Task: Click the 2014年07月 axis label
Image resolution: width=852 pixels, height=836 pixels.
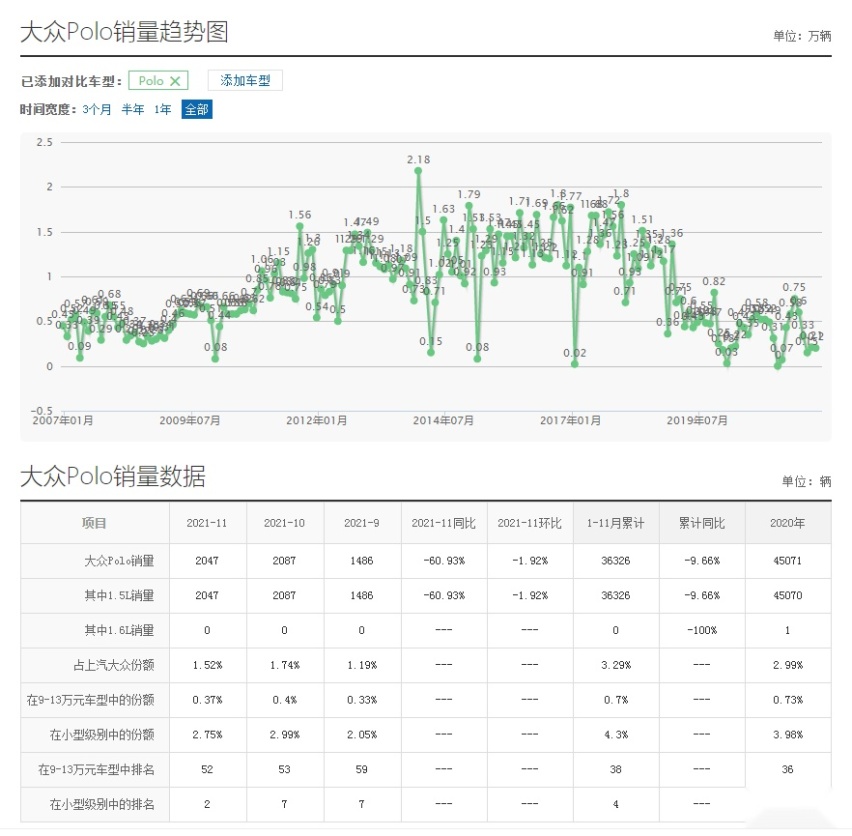Action: pos(443,420)
